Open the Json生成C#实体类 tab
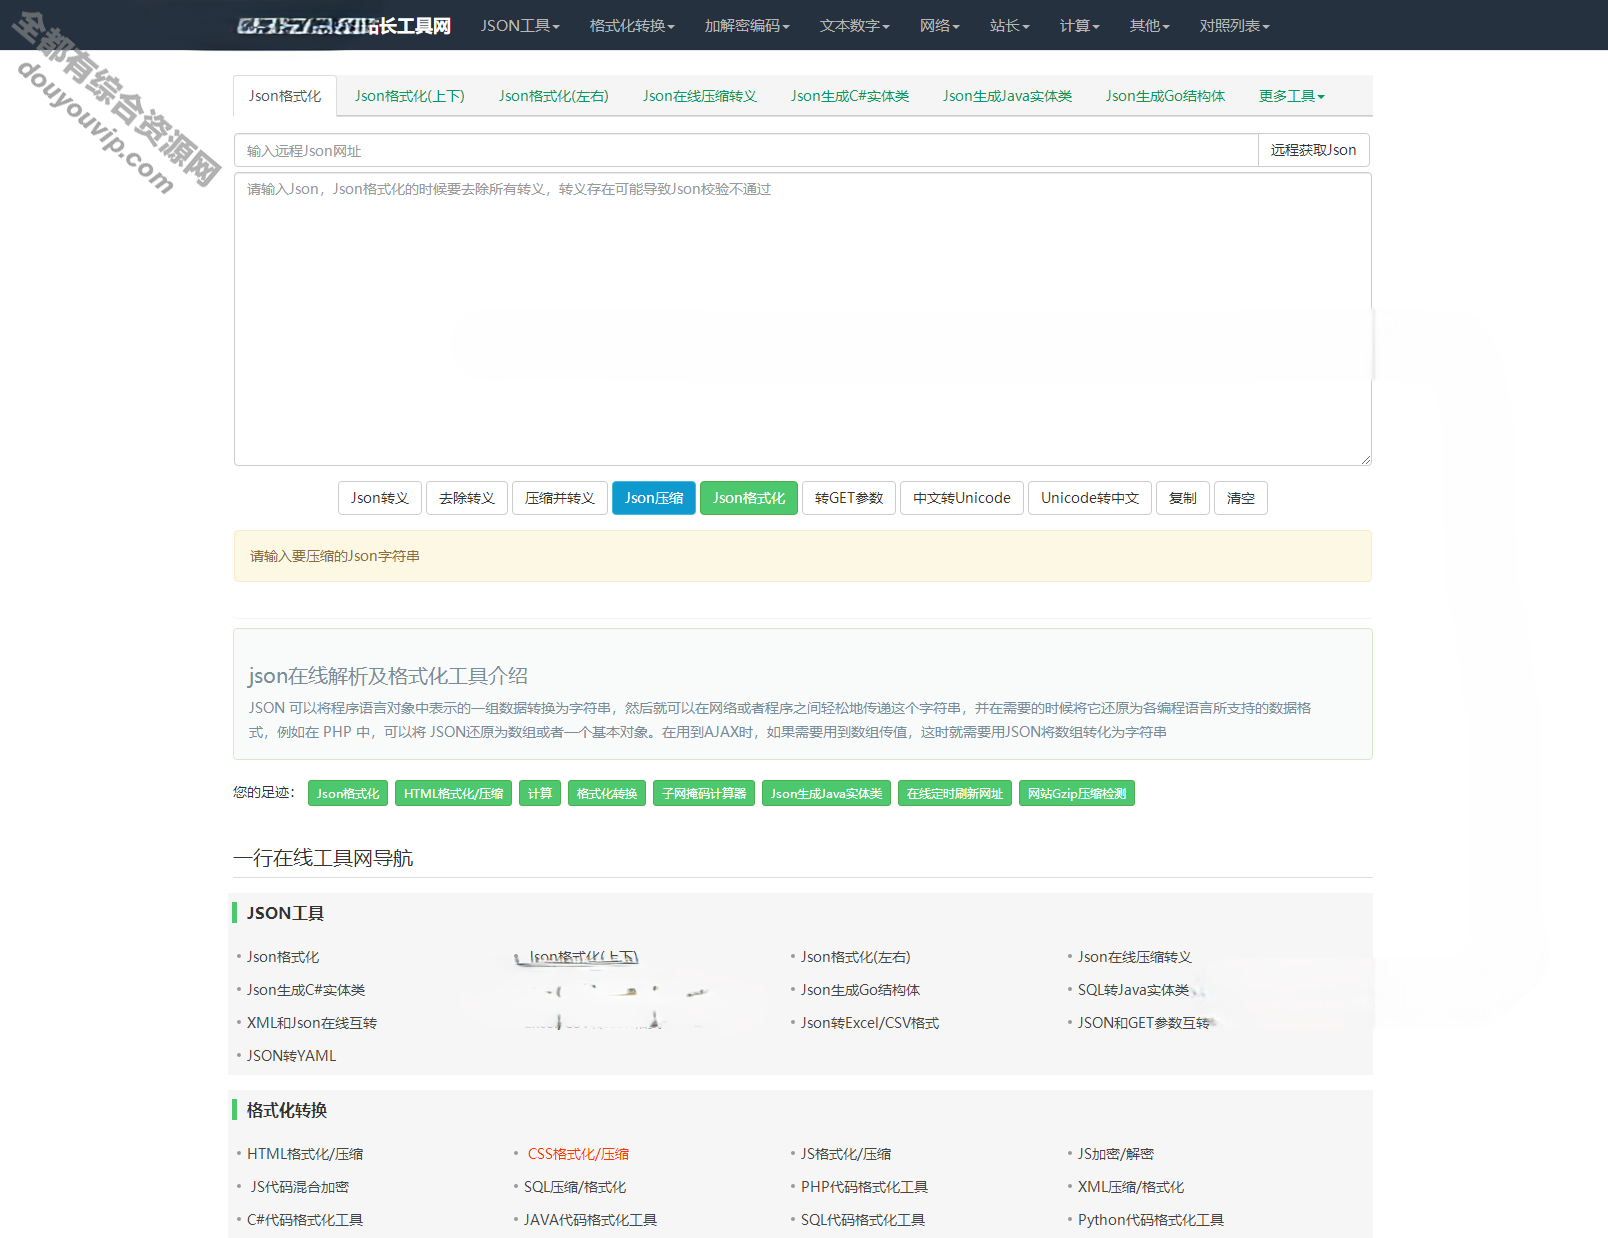The image size is (1608, 1238). pyautogui.click(x=850, y=96)
